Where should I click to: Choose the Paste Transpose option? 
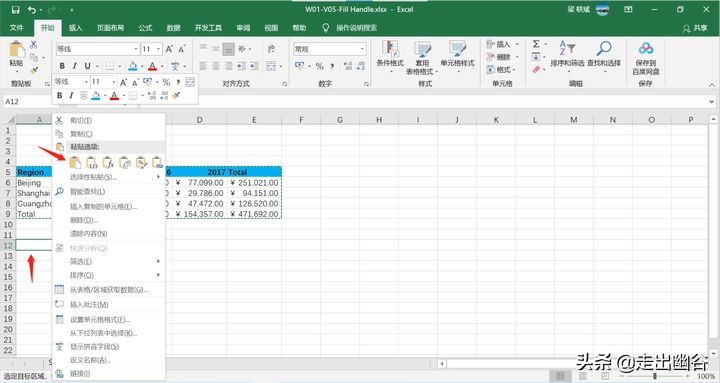coord(124,162)
